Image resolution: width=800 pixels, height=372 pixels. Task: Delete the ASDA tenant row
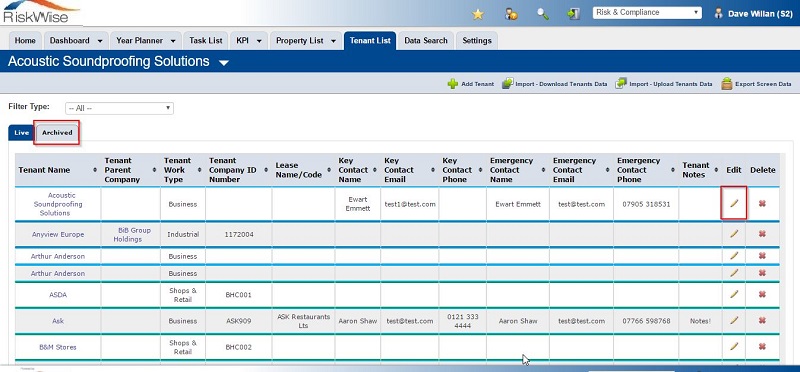click(x=762, y=294)
